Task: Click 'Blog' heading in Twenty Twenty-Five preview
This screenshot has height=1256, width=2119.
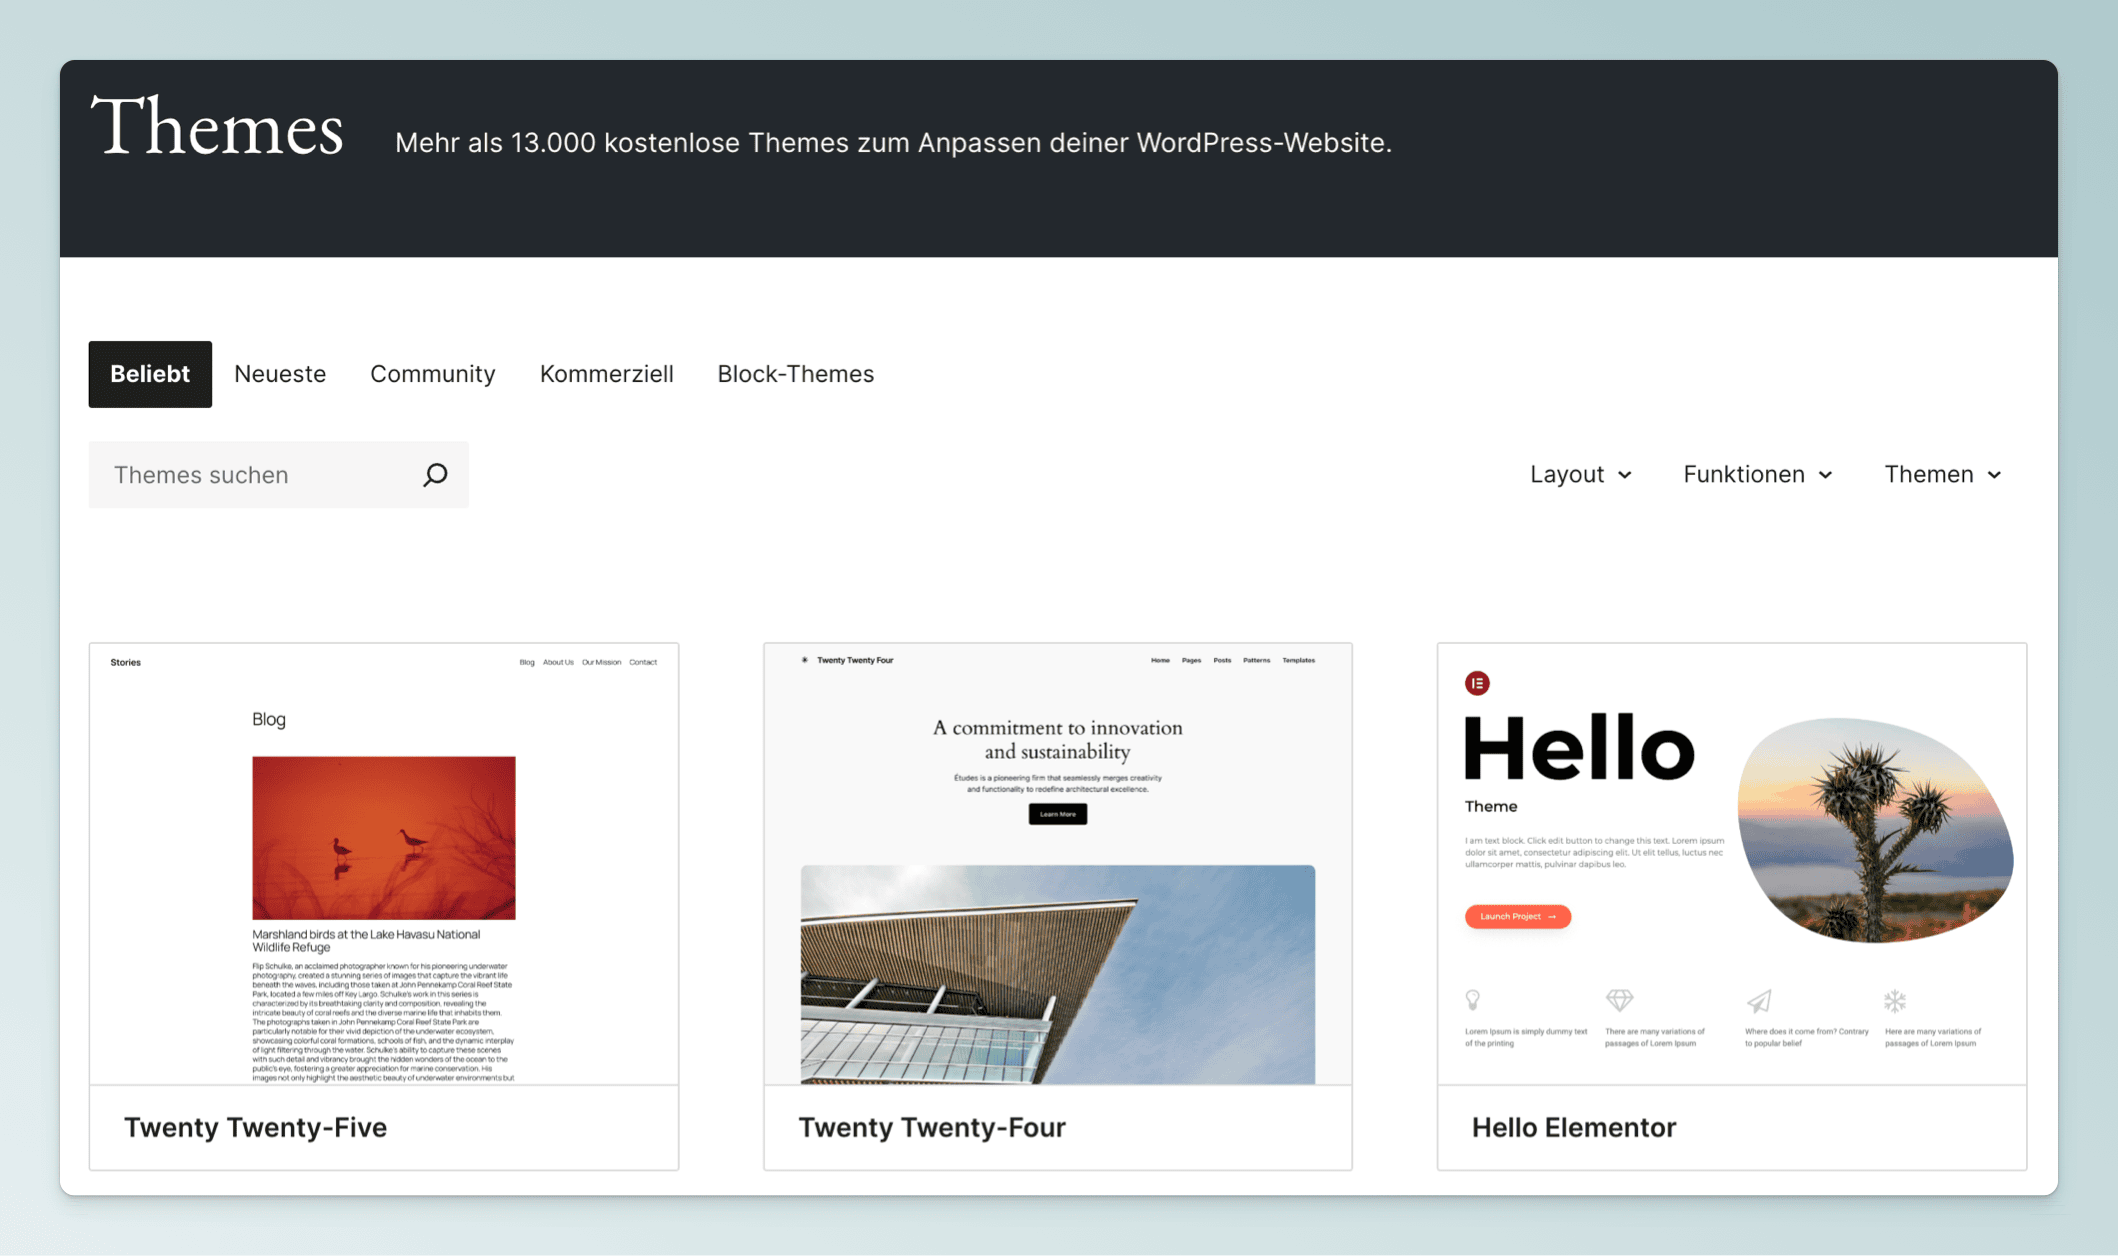Action: [x=269, y=719]
